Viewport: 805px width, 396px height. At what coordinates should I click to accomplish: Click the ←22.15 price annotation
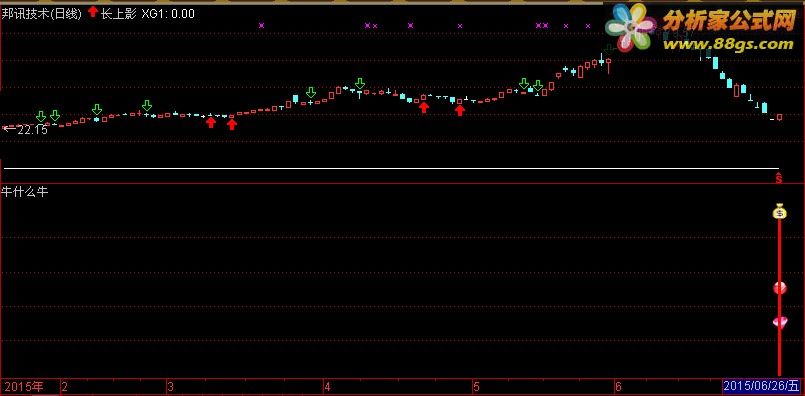pyautogui.click(x=25, y=130)
